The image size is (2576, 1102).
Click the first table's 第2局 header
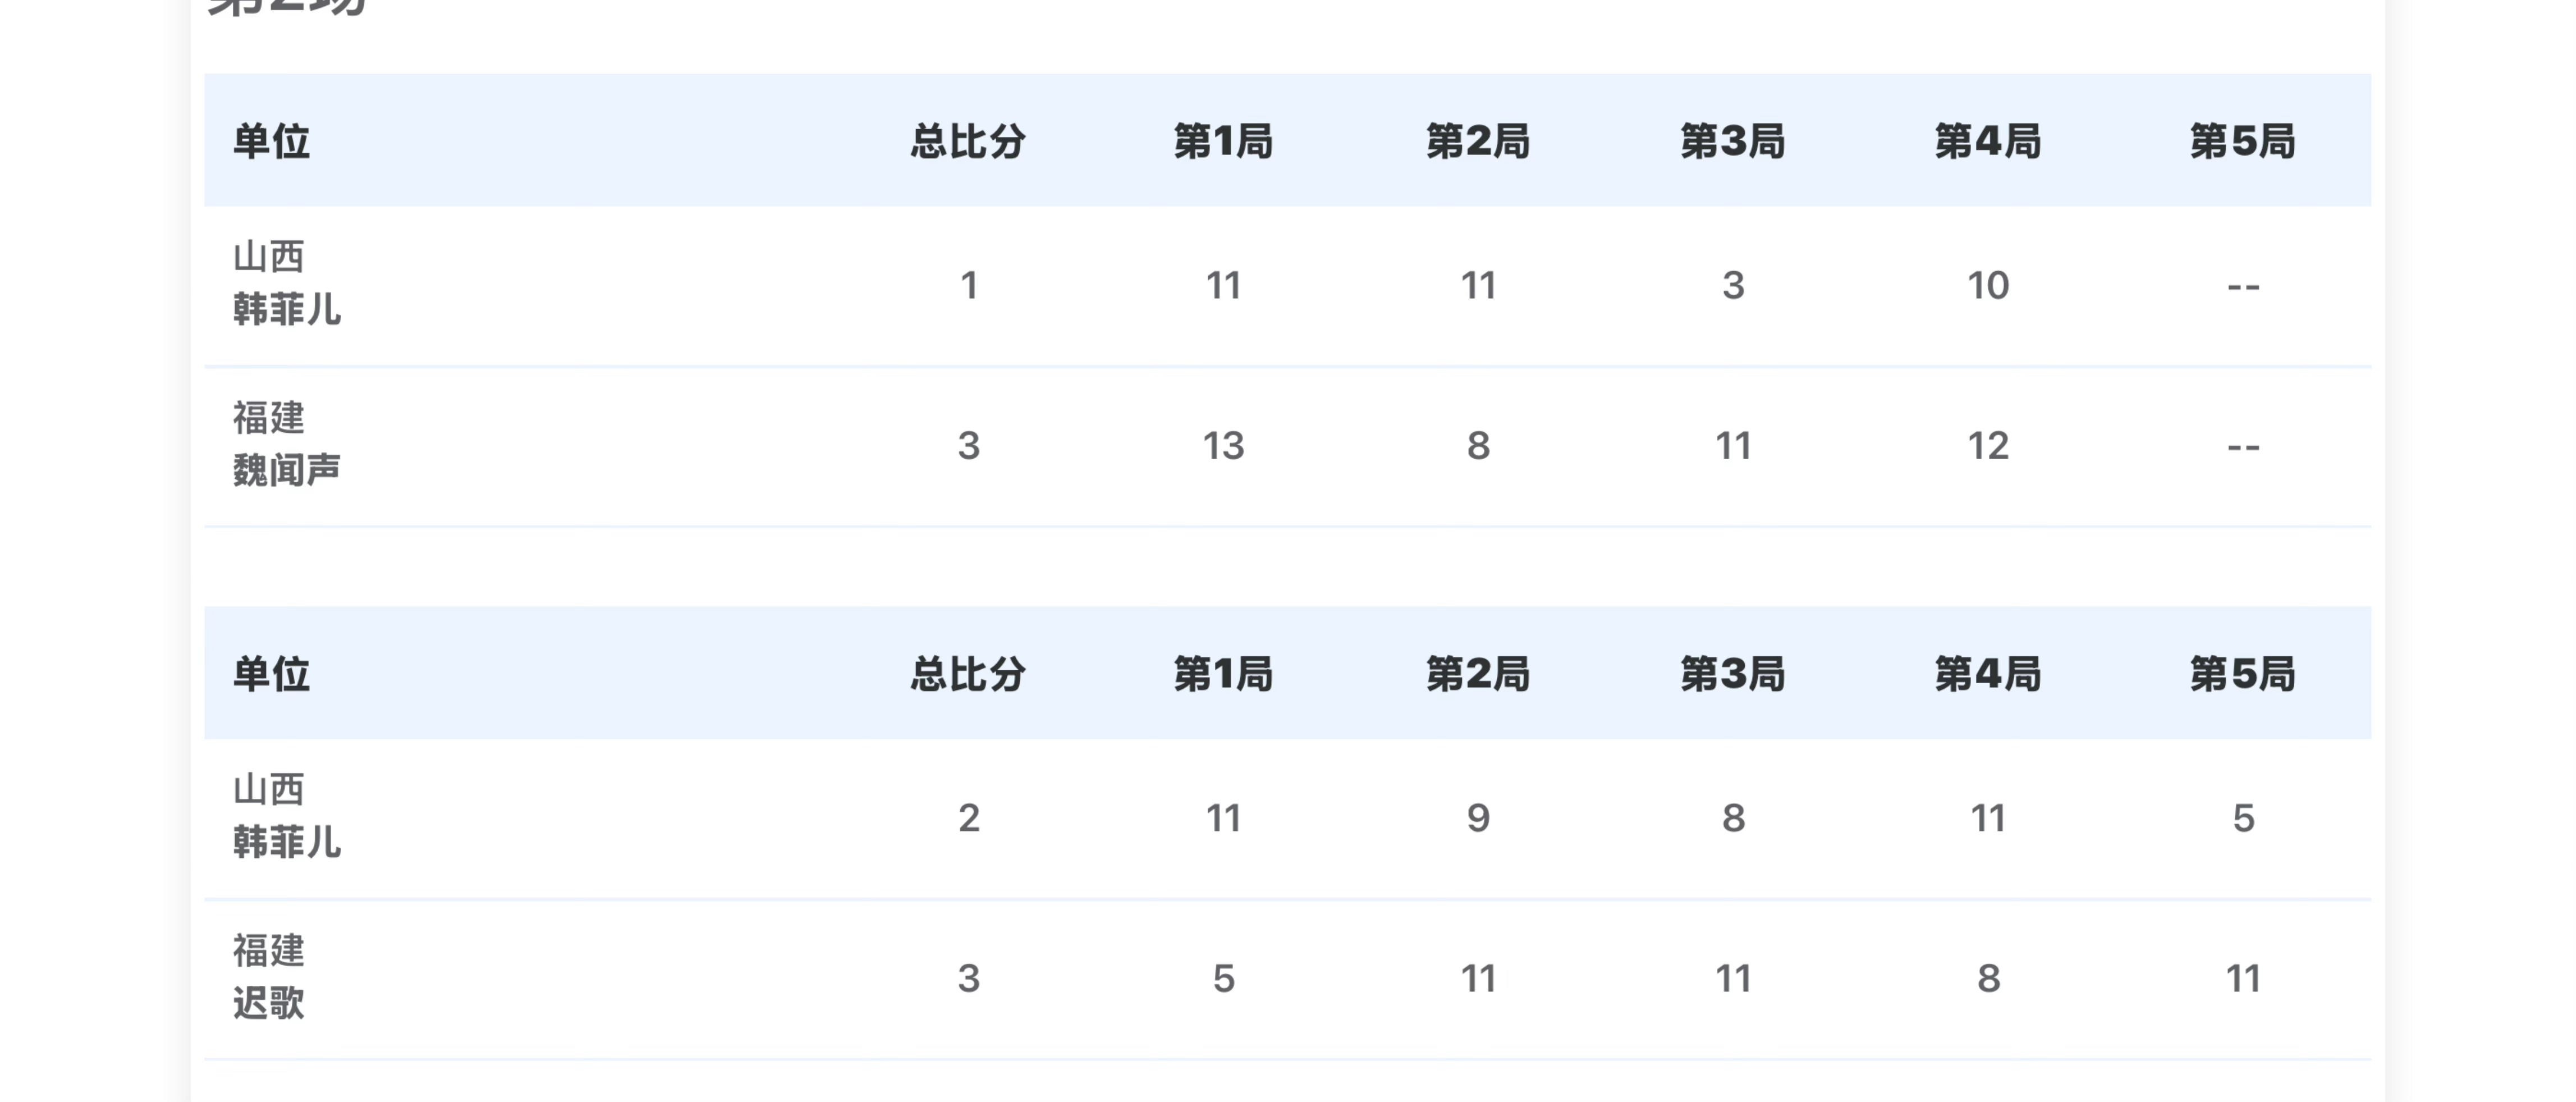tap(1478, 141)
